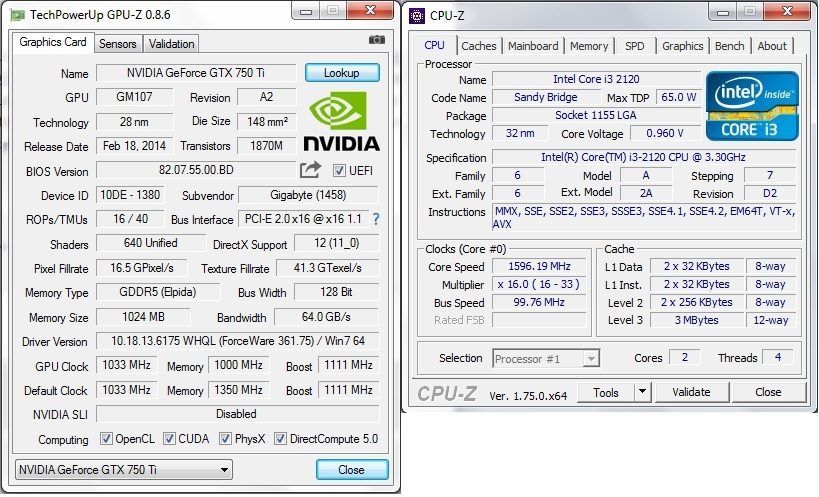Click the Driver Version field
Screen dimensions: 819x497
(238, 341)
